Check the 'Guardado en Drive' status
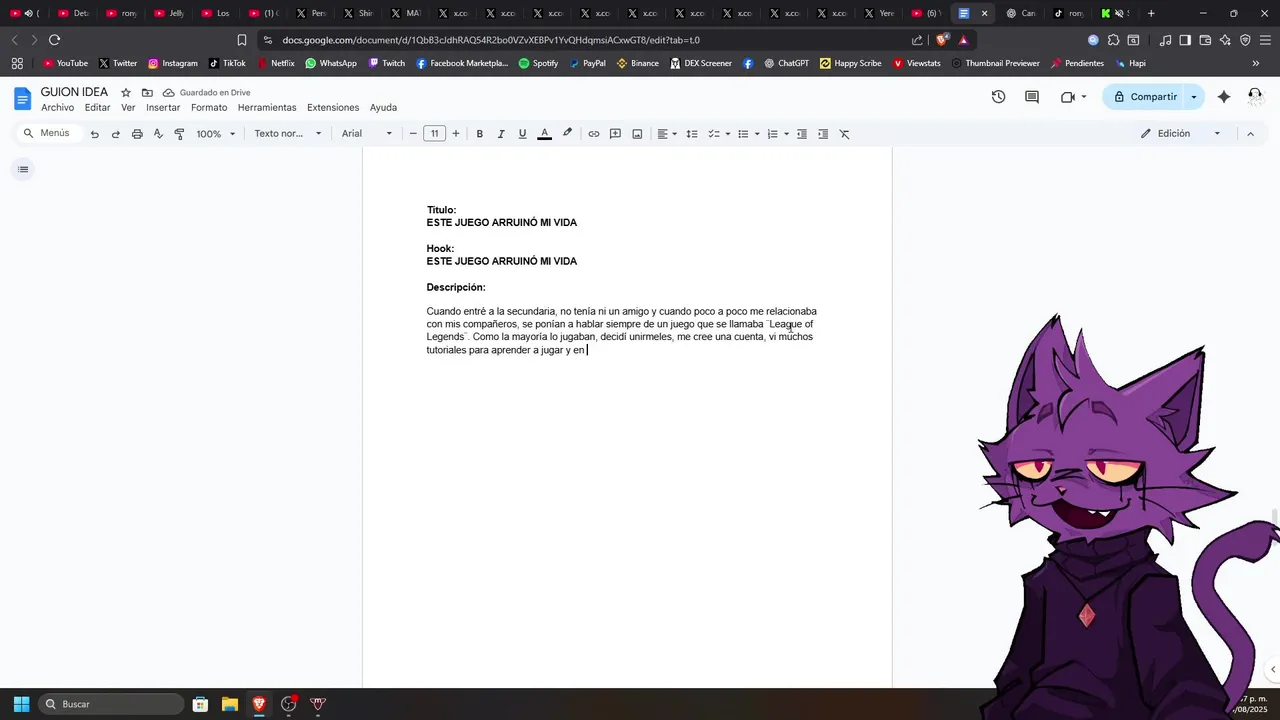Image resolution: width=1280 pixels, height=720 pixels. coord(206,93)
